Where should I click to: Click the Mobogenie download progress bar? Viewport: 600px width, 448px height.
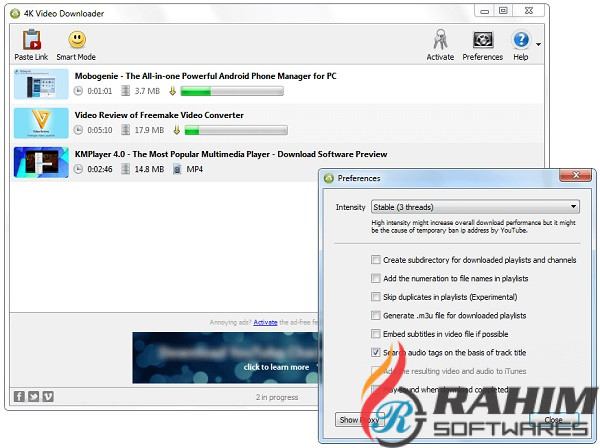click(232, 91)
